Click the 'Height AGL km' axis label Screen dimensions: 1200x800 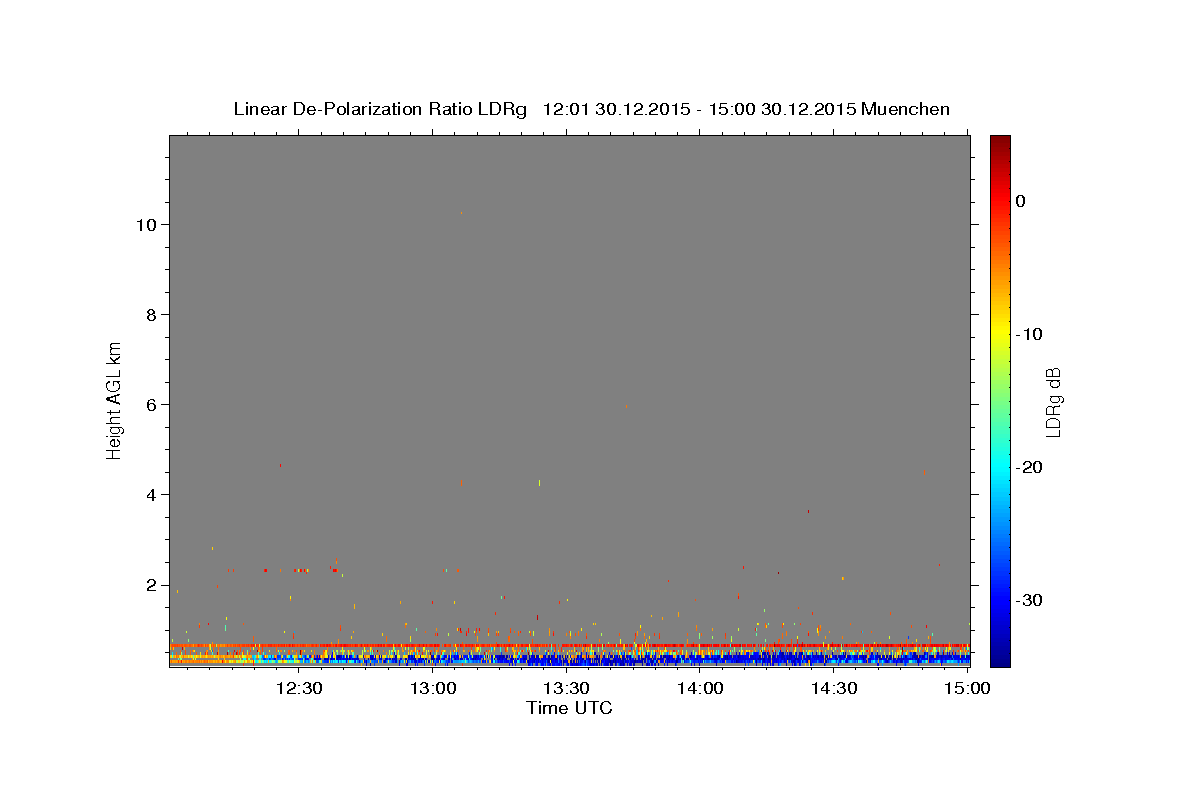[x=114, y=399]
